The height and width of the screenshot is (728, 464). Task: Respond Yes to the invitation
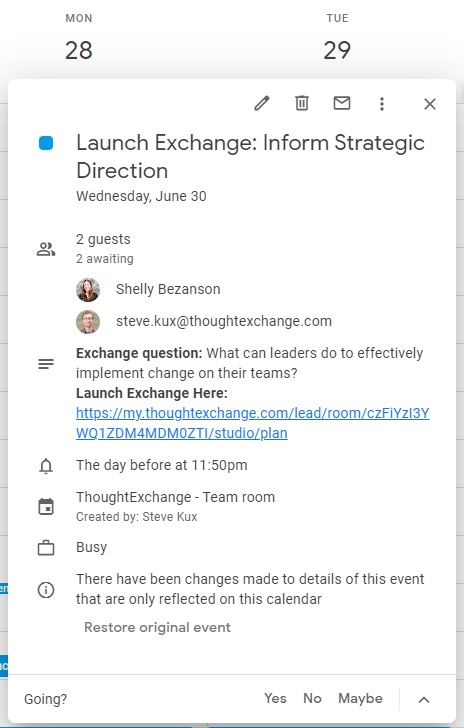275,698
